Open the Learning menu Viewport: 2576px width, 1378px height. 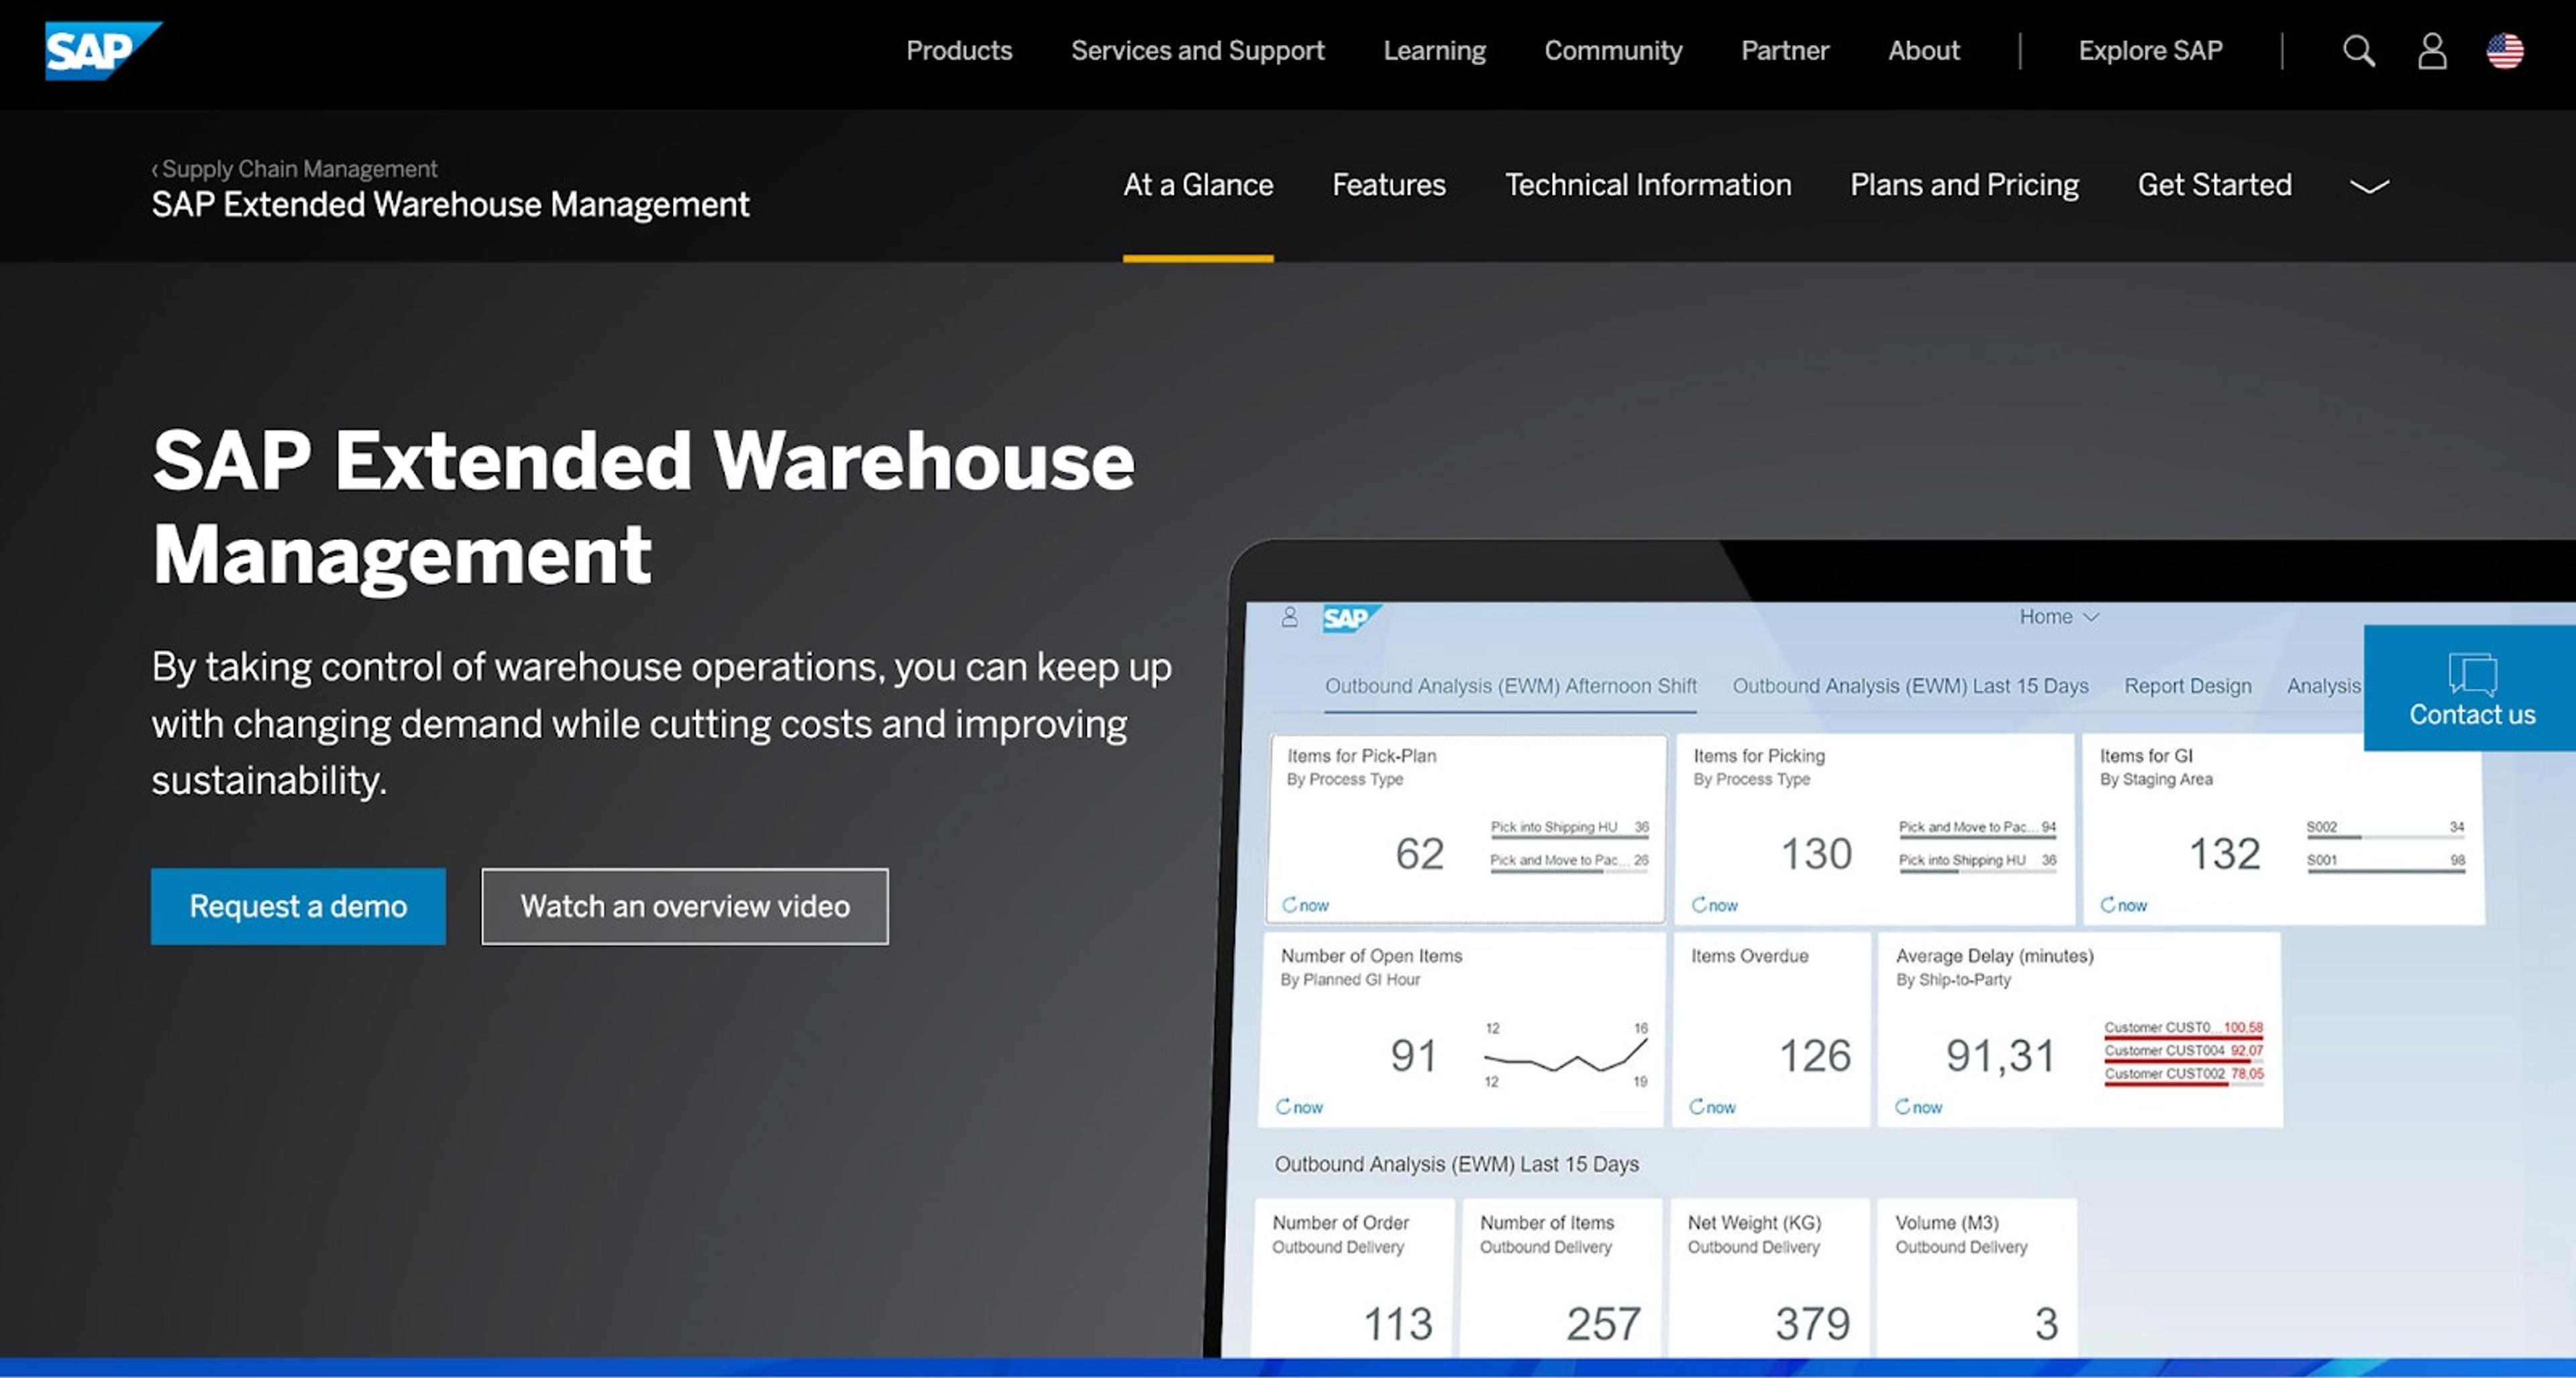[x=1434, y=50]
